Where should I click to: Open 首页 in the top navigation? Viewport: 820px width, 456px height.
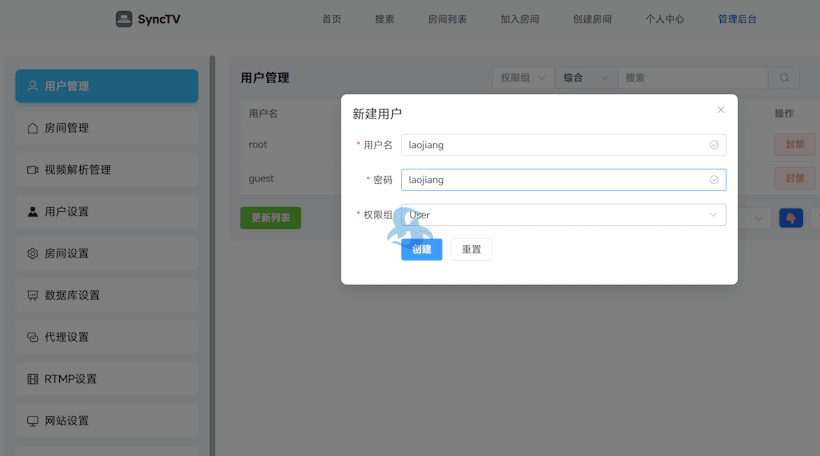tap(332, 19)
